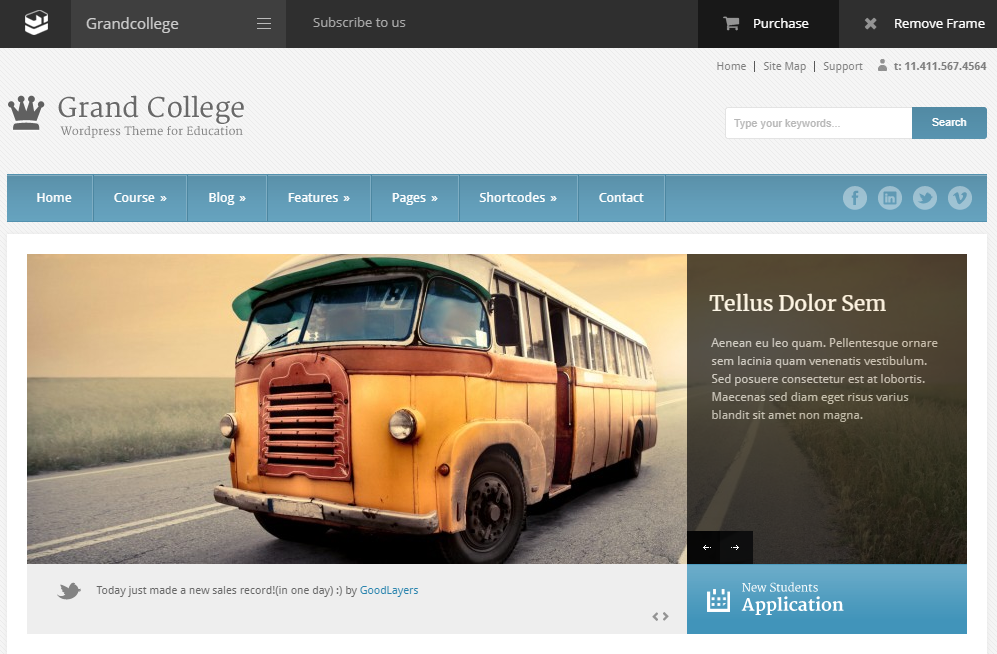997x654 pixels.
Task: Click the slider next arrow
Action: (x=735, y=547)
